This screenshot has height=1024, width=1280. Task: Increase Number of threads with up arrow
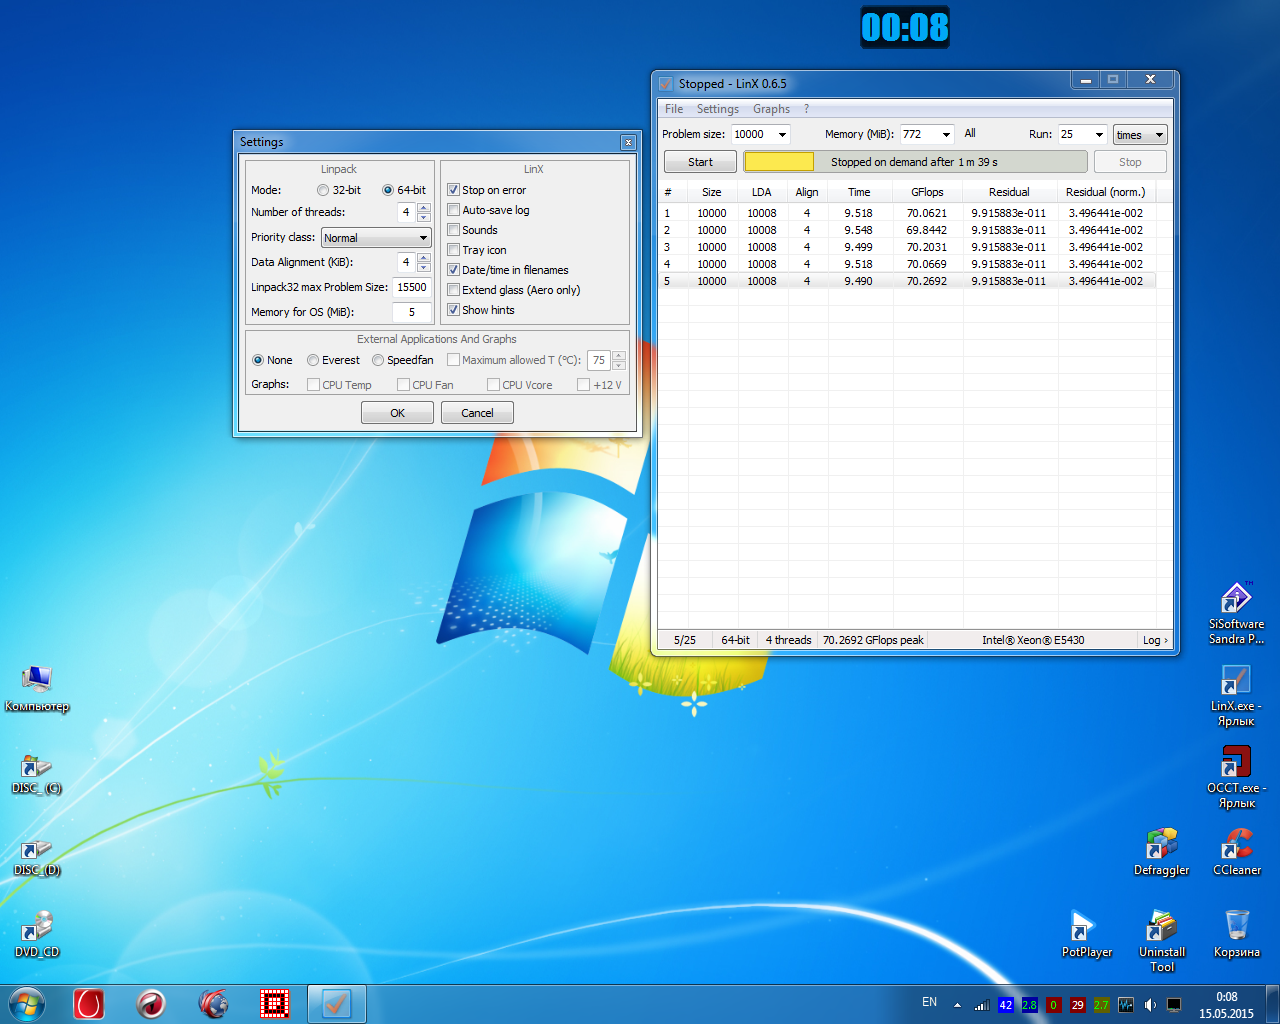[x=424, y=207]
